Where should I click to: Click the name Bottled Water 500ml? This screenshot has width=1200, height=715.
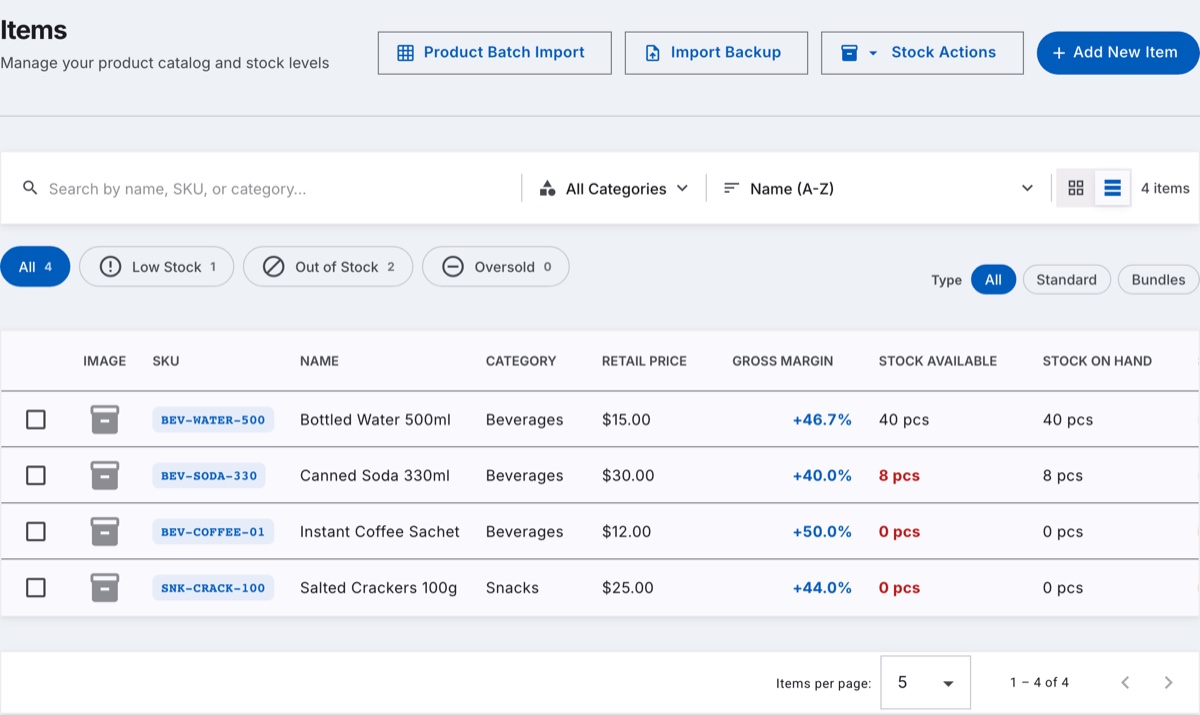[x=375, y=420]
